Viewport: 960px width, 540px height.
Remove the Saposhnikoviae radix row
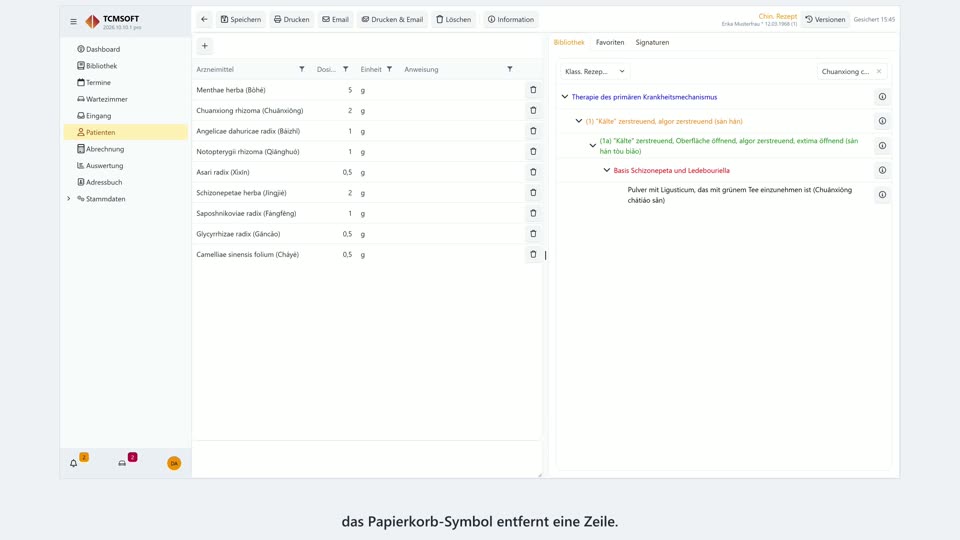tap(533, 213)
